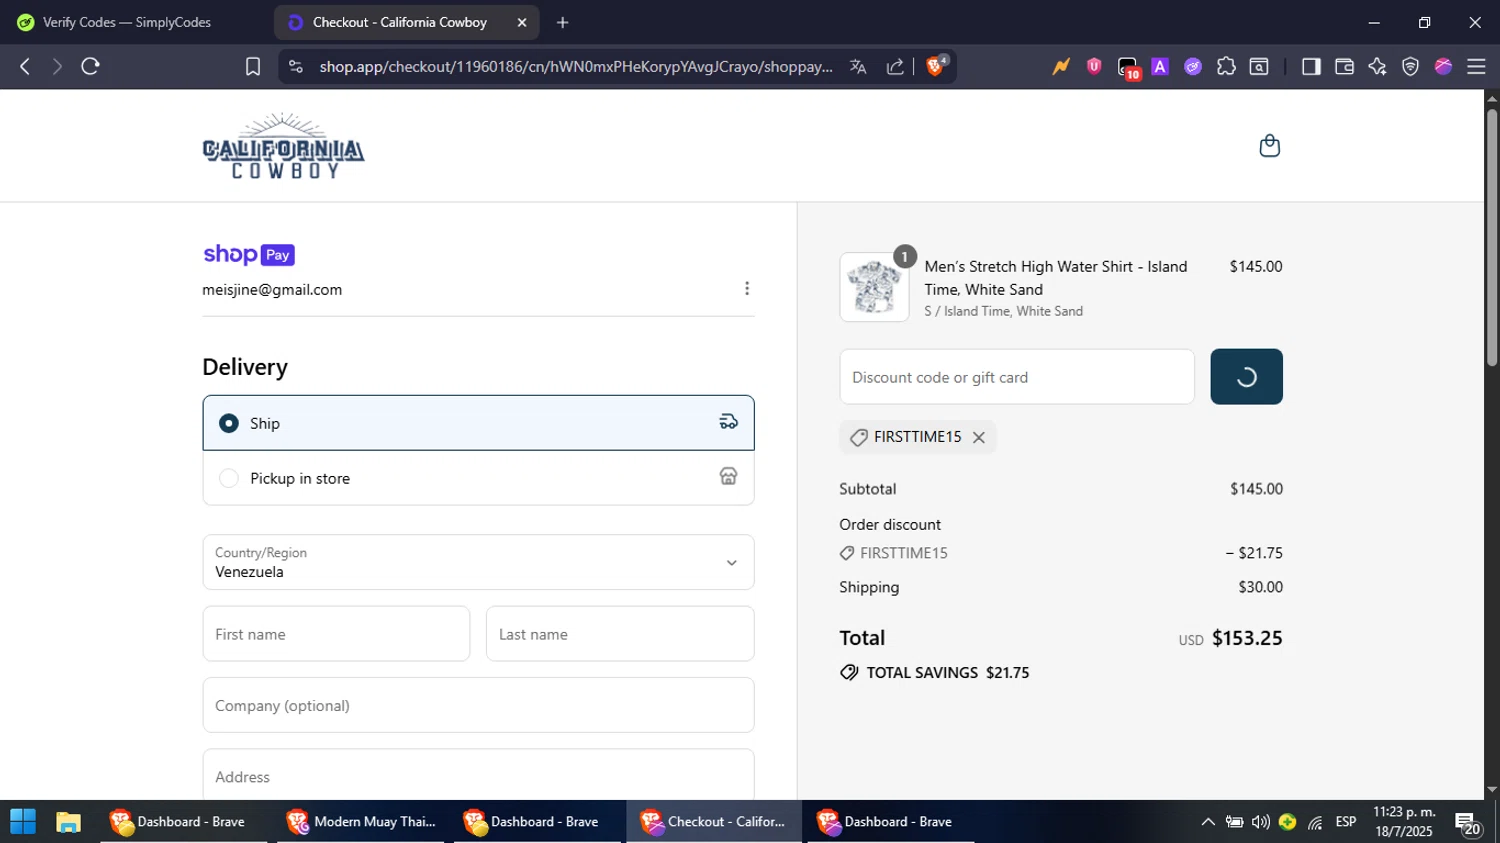Reload the current page
Screen dimensions: 1500x843
[x=91, y=66]
